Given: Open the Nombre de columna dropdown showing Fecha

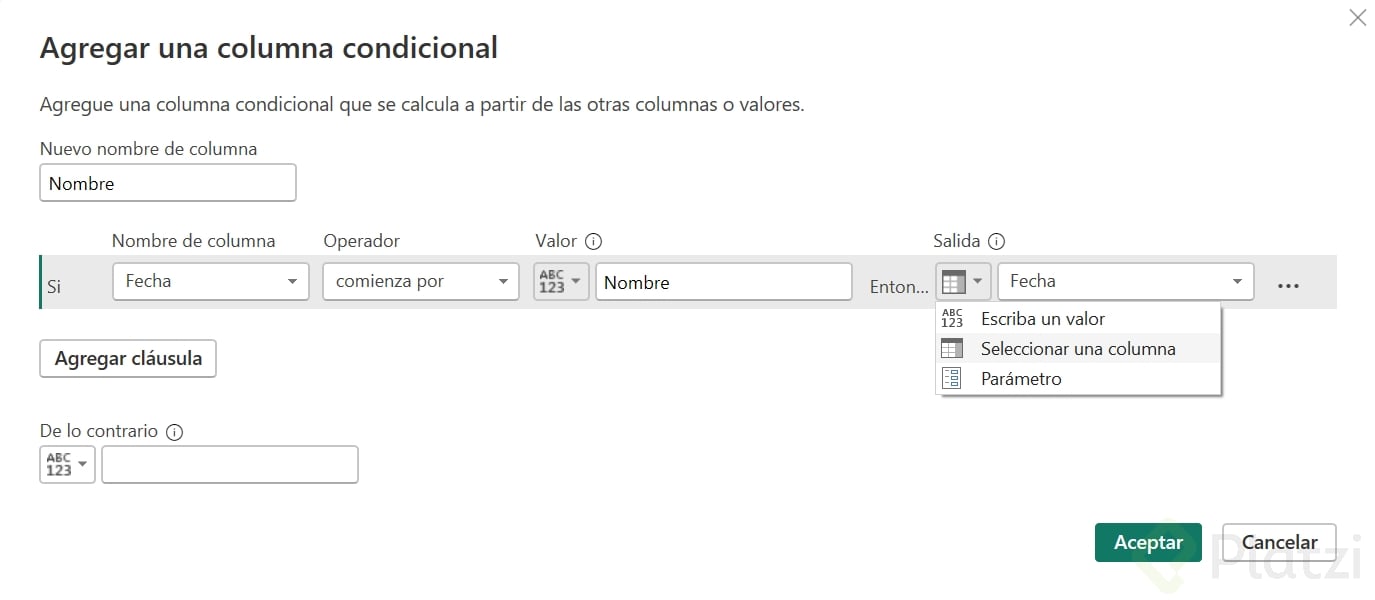Looking at the screenshot, I should point(211,282).
